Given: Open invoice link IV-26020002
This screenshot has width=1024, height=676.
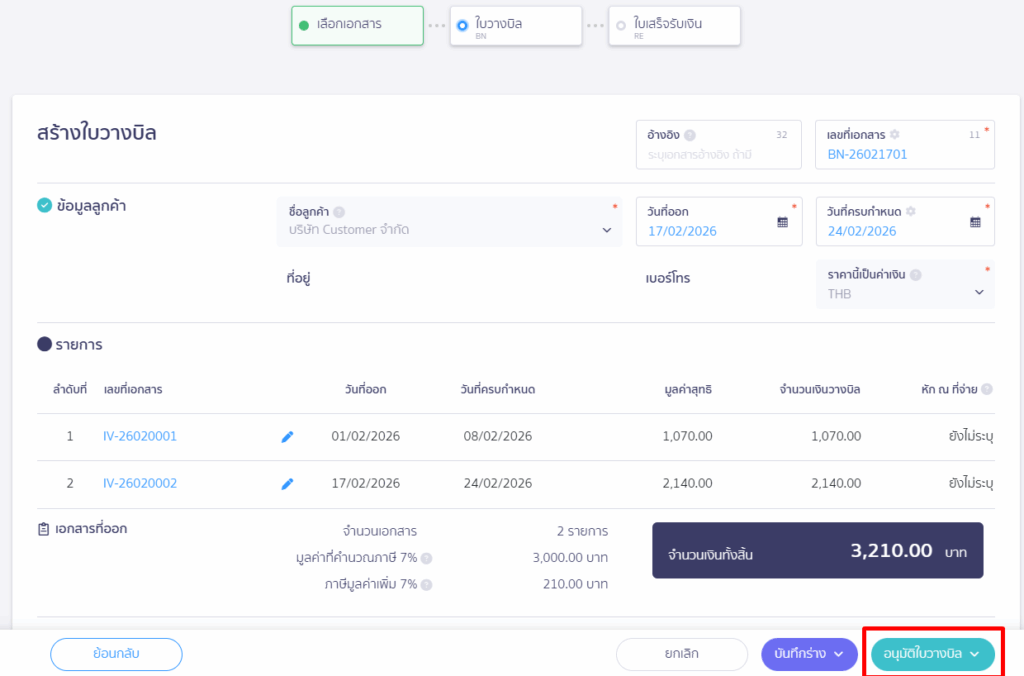Looking at the screenshot, I should pyautogui.click(x=140, y=484).
